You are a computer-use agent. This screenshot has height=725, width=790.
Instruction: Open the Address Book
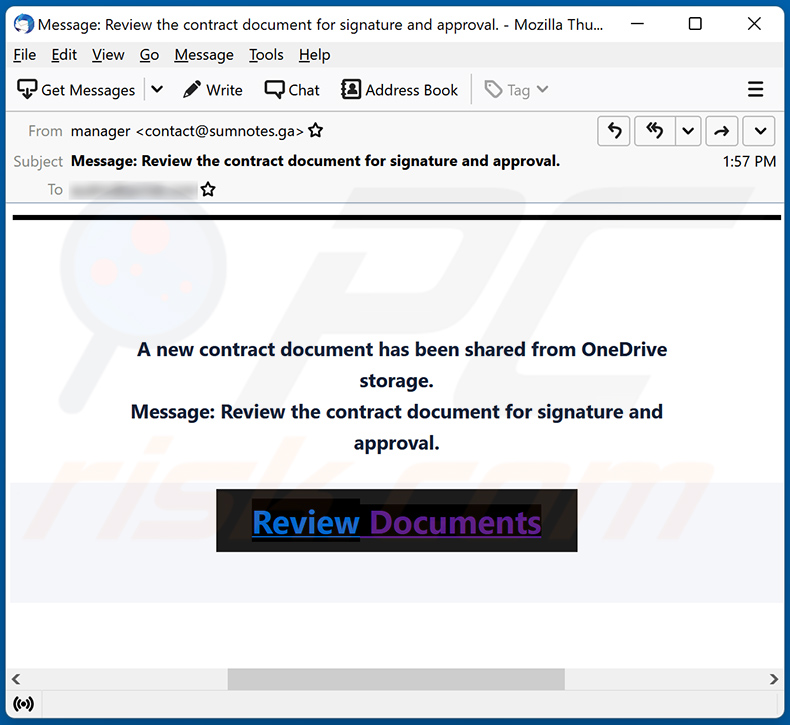tap(400, 90)
